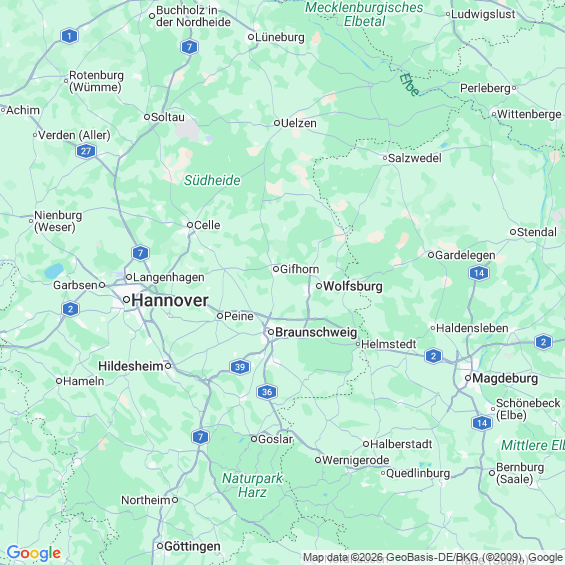
Task: Click the A2 shield west of Hannover
Action: [70, 309]
